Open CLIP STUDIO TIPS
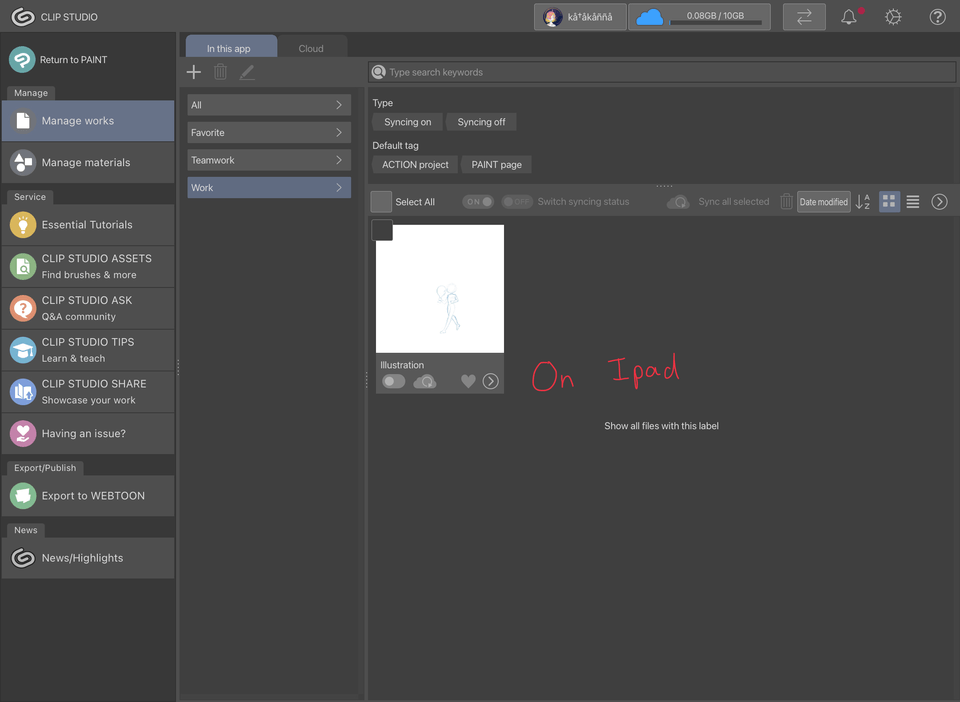Screen dimensions: 960x702 88,350
